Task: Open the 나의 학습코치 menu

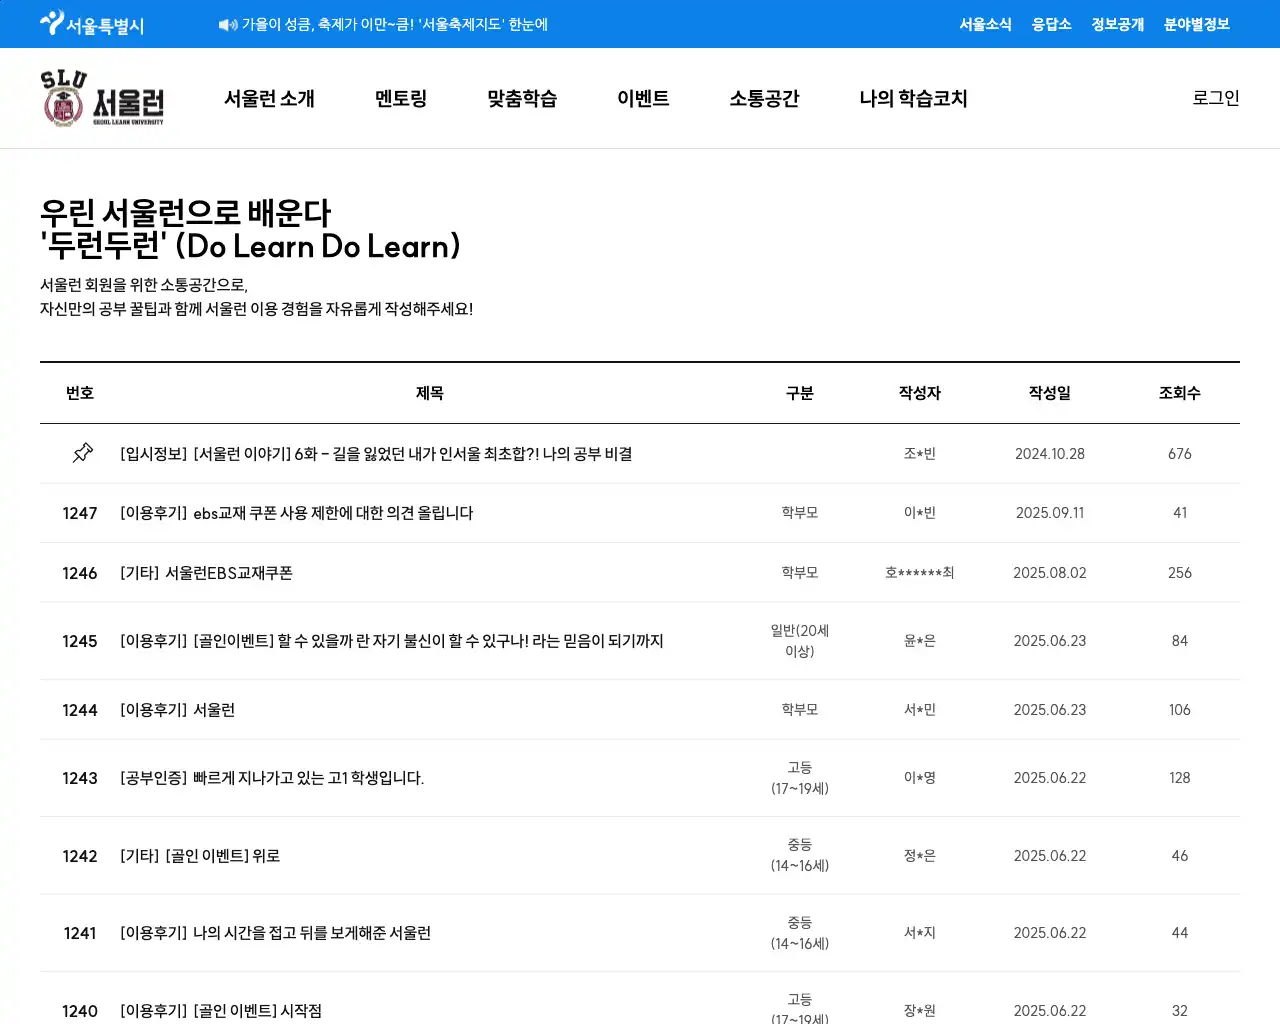Action: click(913, 99)
